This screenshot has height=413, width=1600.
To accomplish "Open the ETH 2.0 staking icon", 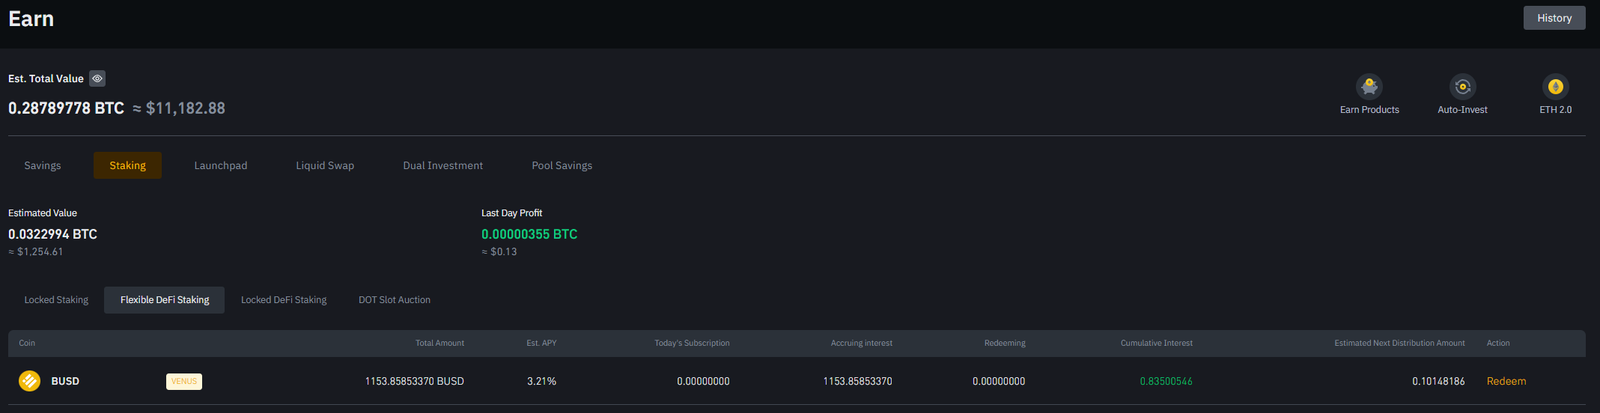I will (x=1555, y=87).
